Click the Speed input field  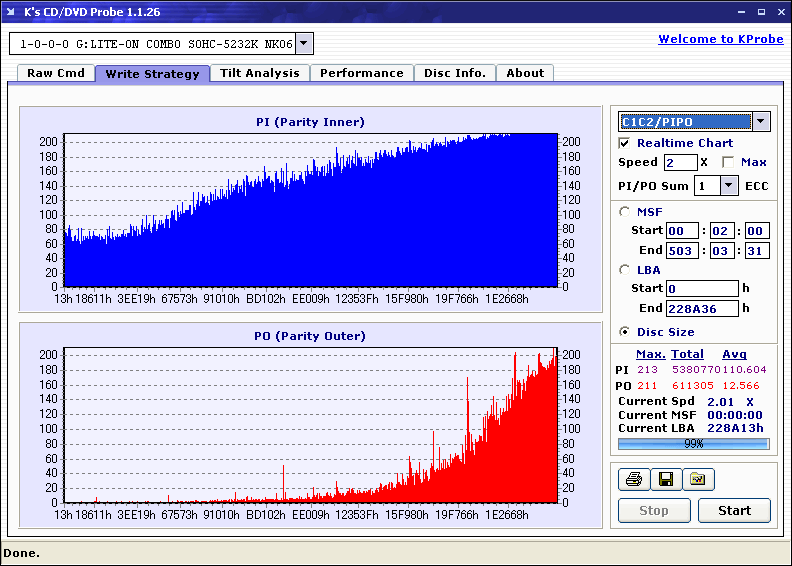680,163
